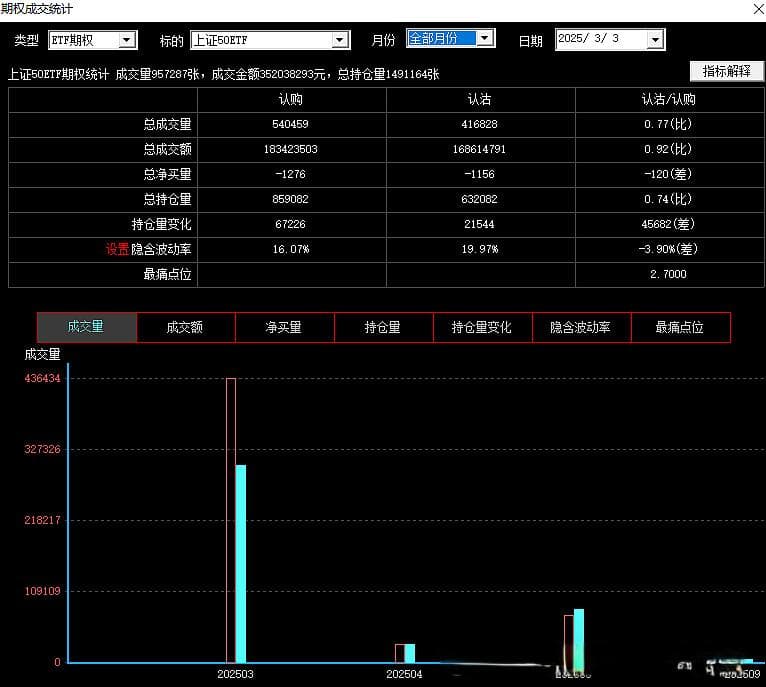This screenshot has width=766, height=687.
Task: Click the 218217 y-axis label
Action: click(x=43, y=520)
